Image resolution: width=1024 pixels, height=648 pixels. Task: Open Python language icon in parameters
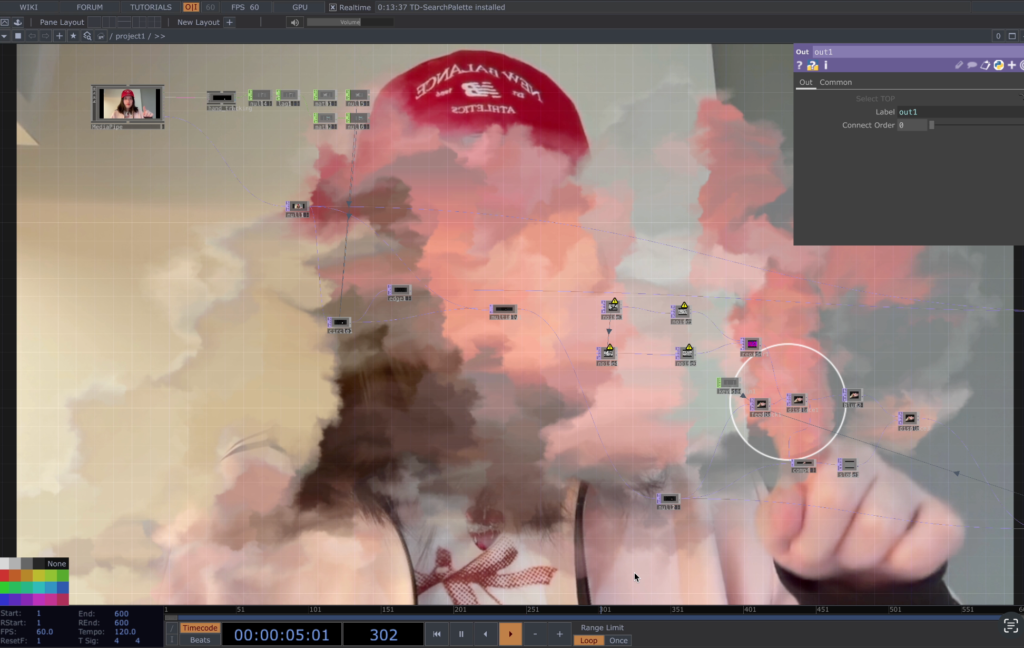[999, 65]
